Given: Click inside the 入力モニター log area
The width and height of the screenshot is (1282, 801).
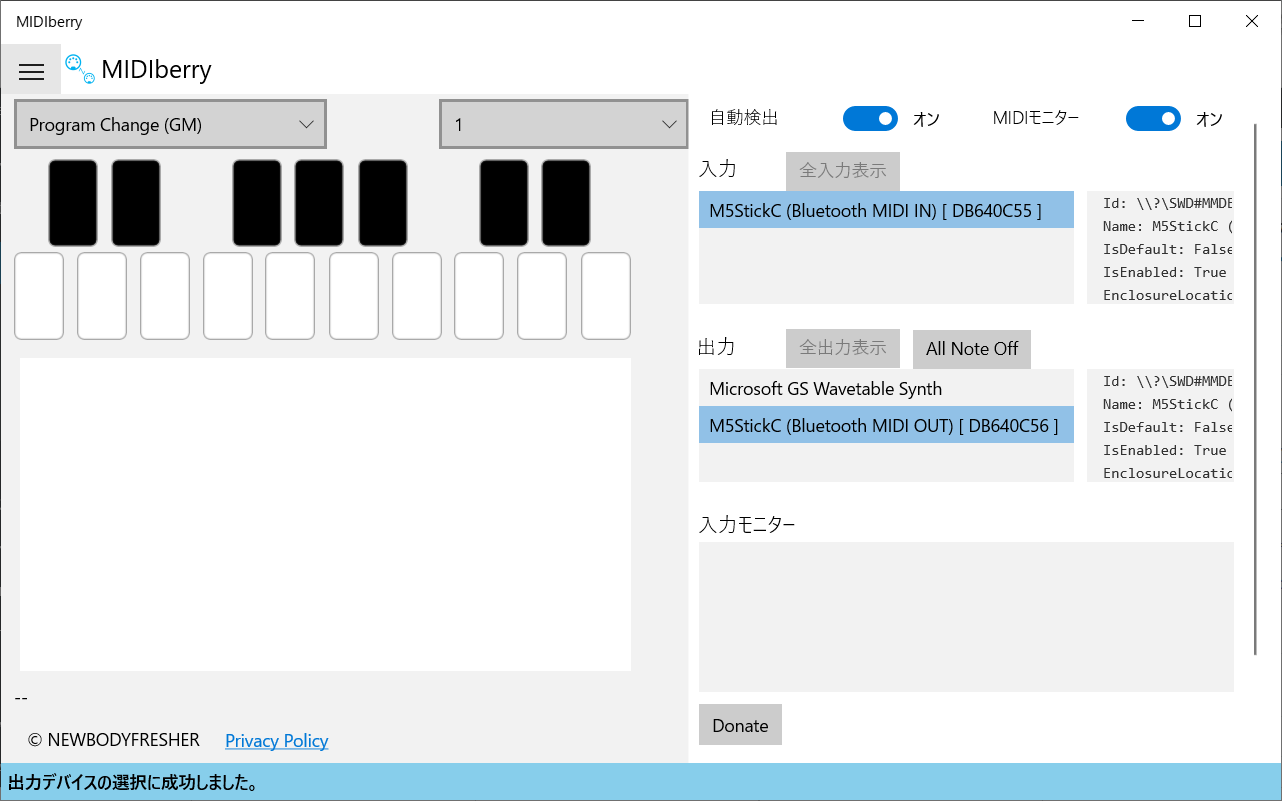Looking at the screenshot, I should click(x=965, y=616).
